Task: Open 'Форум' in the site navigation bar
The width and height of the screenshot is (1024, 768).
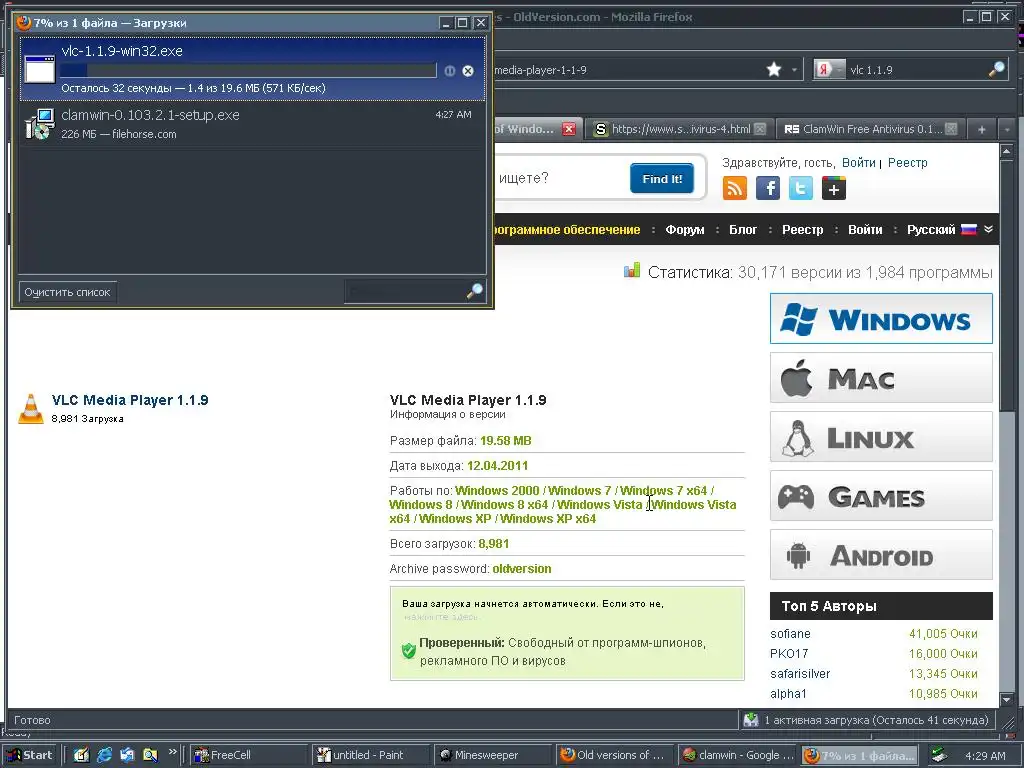Action: pos(684,230)
